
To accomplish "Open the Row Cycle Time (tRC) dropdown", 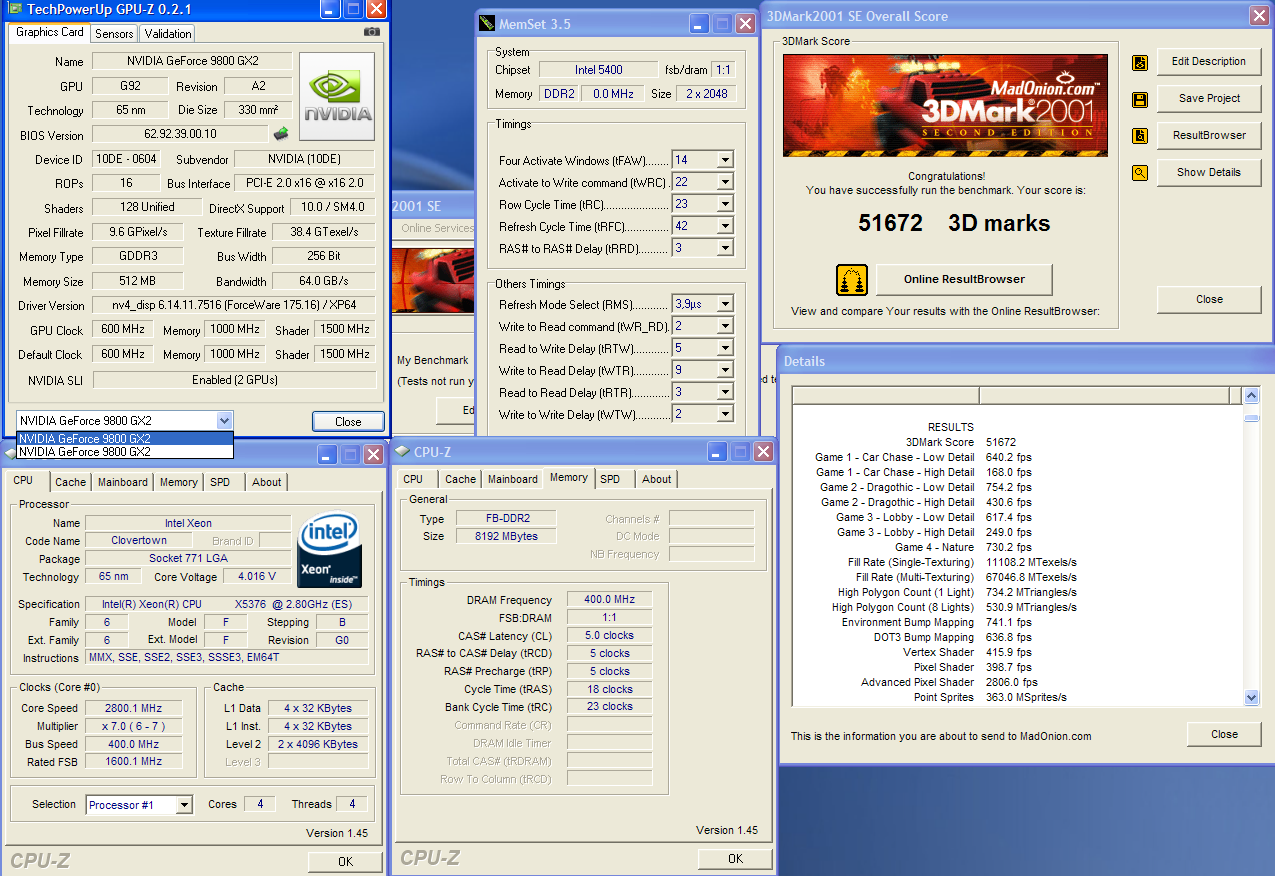I will pyautogui.click(x=725, y=204).
